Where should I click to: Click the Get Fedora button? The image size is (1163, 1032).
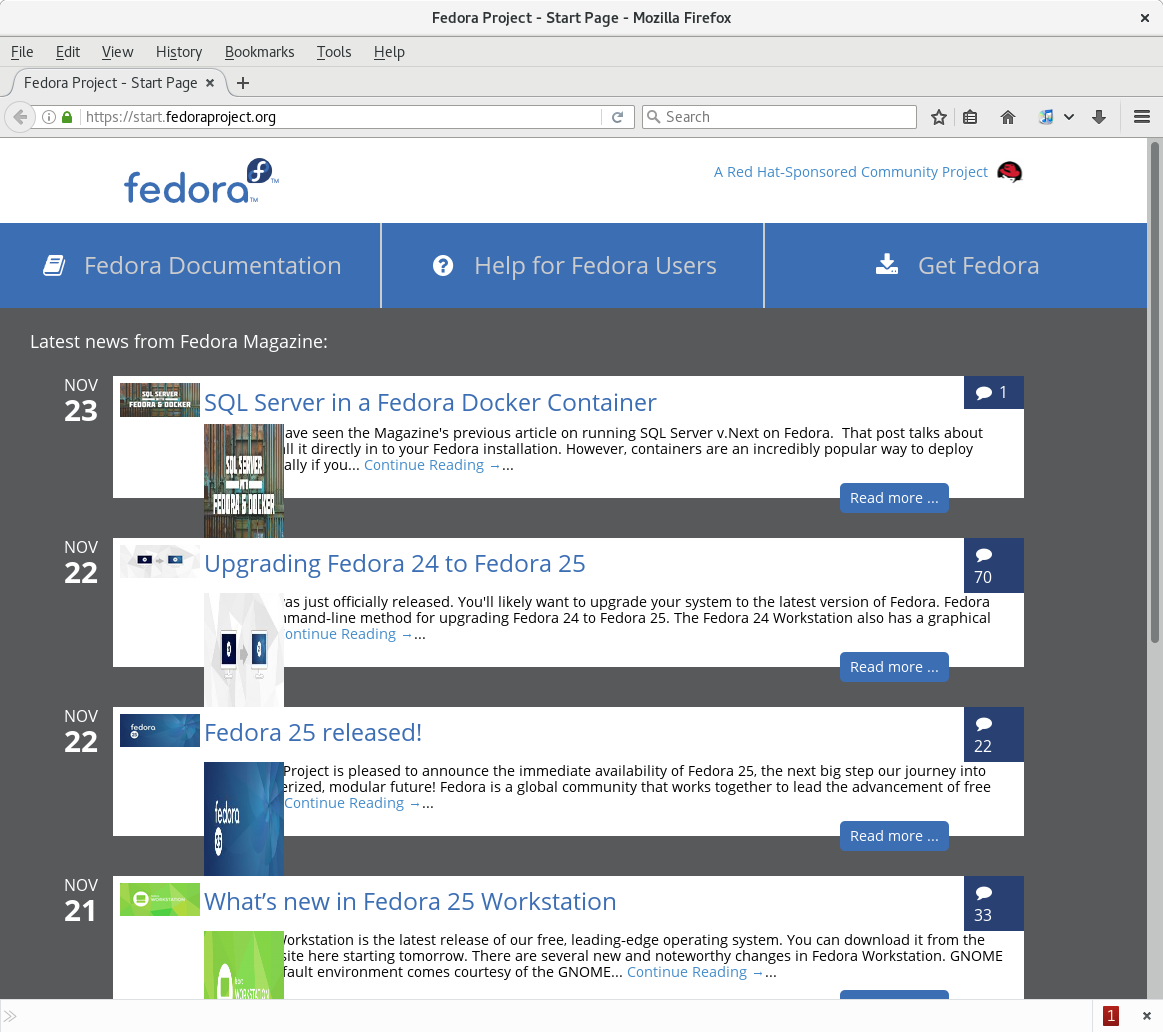956,266
